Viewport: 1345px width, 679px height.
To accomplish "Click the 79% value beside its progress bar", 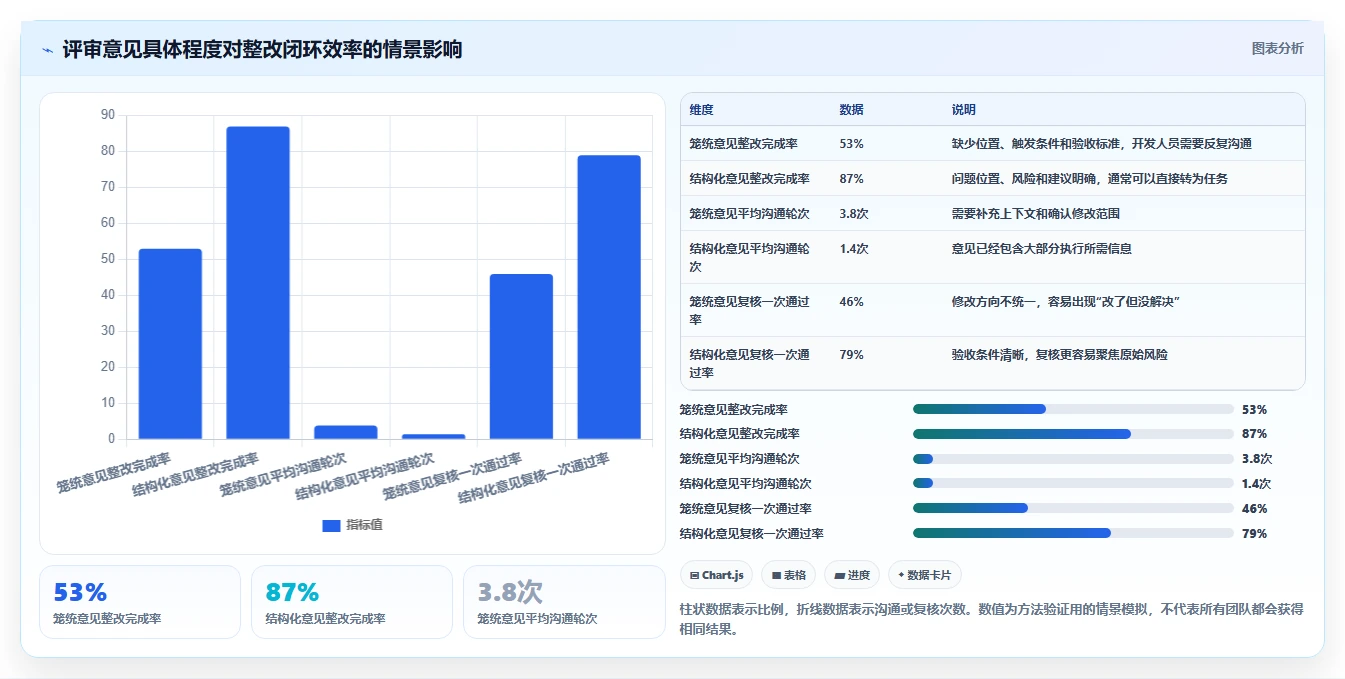I will click(1254, 533).
